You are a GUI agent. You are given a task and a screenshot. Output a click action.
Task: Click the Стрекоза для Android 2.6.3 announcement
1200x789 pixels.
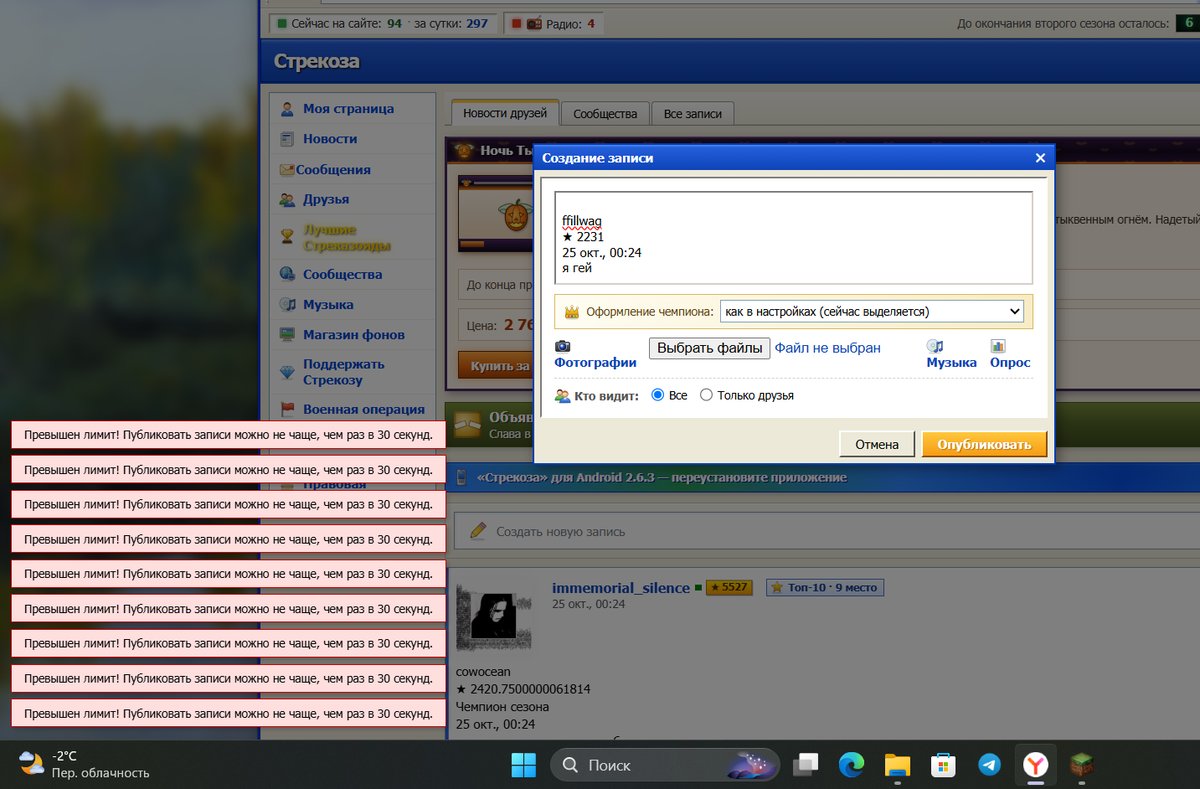click(x=661, y=477)
